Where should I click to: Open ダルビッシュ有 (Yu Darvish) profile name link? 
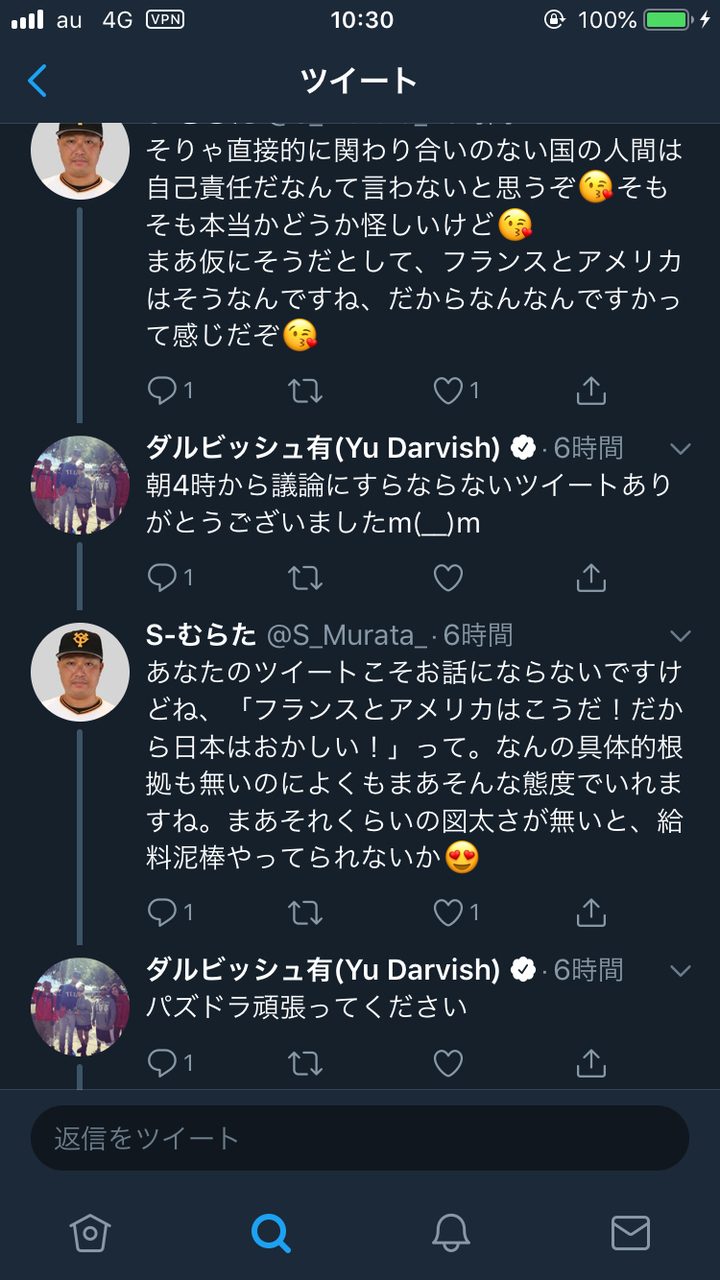tap(322, 447)
